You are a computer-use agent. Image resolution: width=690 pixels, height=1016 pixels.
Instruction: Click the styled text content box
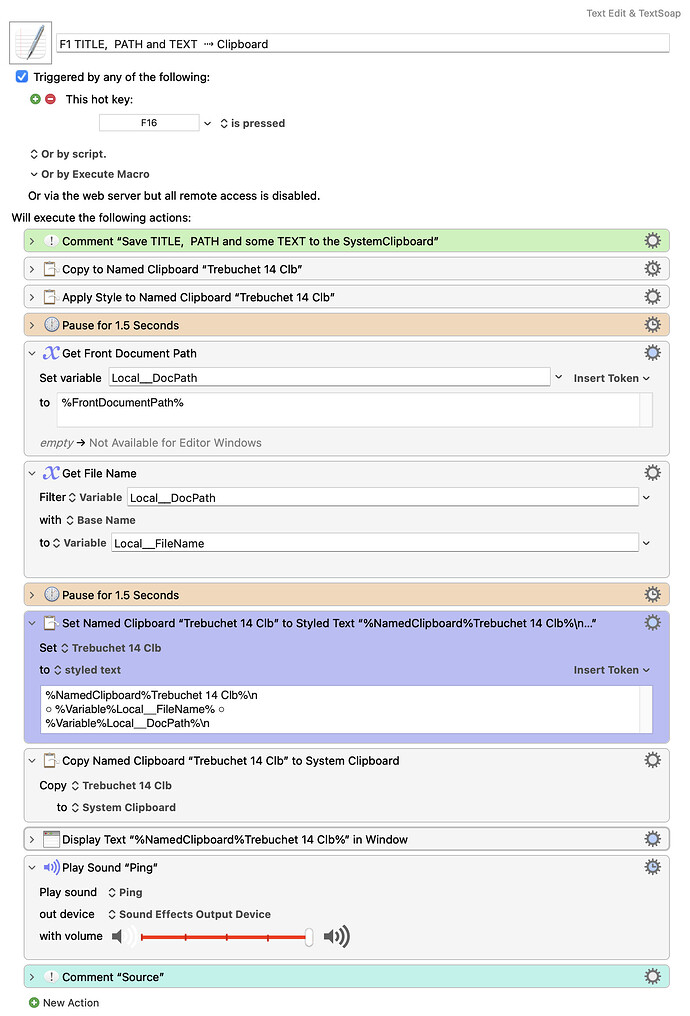pyautogui.click(x=346, y=709)
